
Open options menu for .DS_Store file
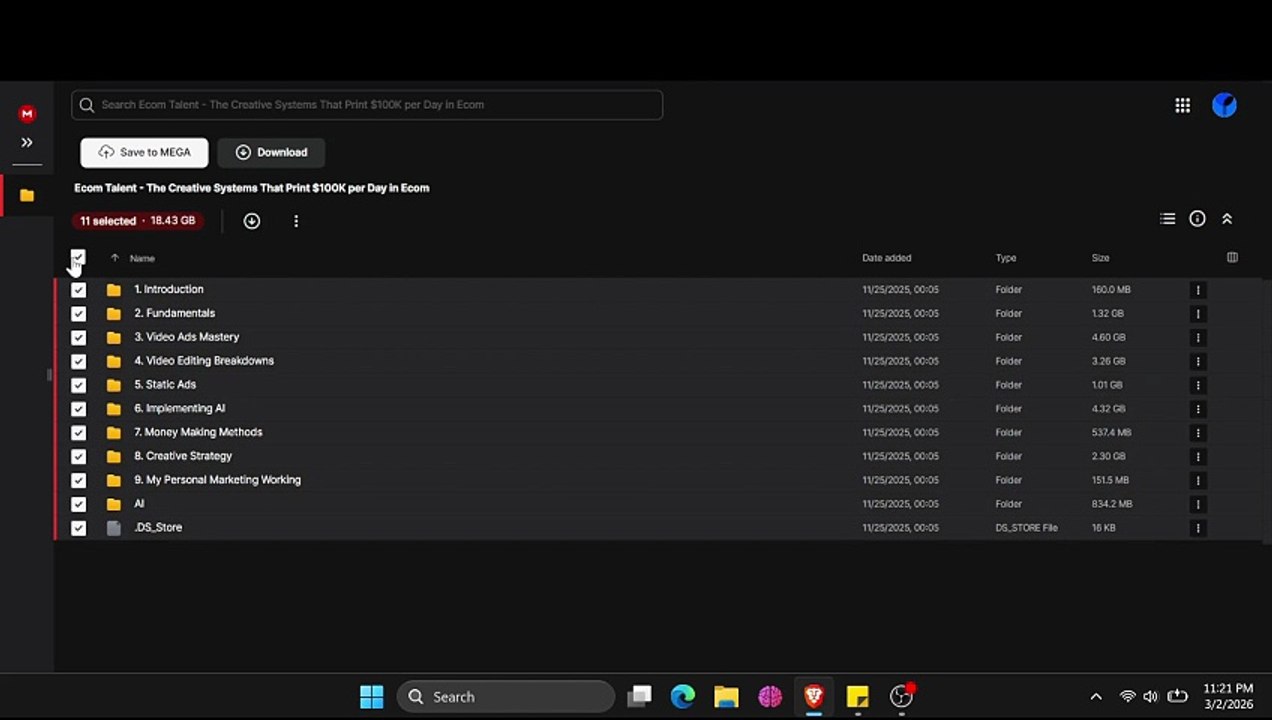[x=1198, y=528]
